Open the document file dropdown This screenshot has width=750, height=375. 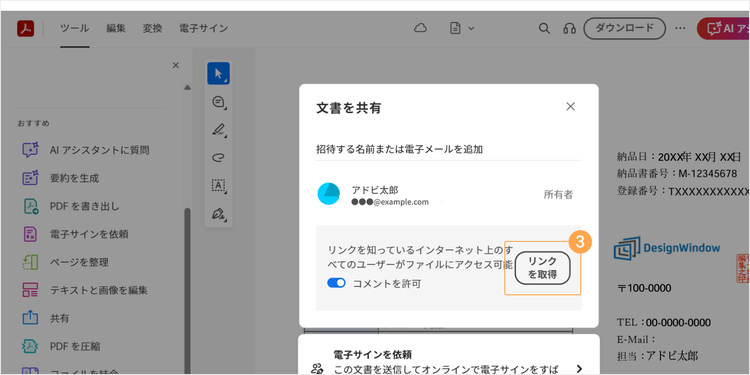[462, 28]
